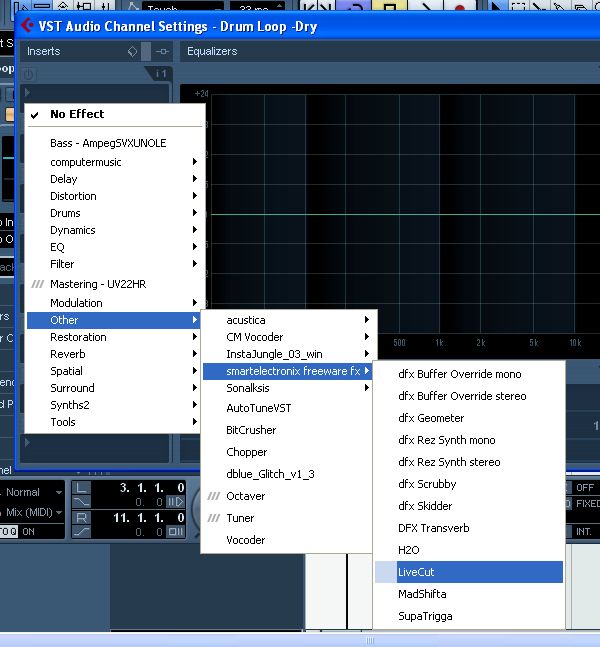Open the Restoration category

(x=115, y=337)
